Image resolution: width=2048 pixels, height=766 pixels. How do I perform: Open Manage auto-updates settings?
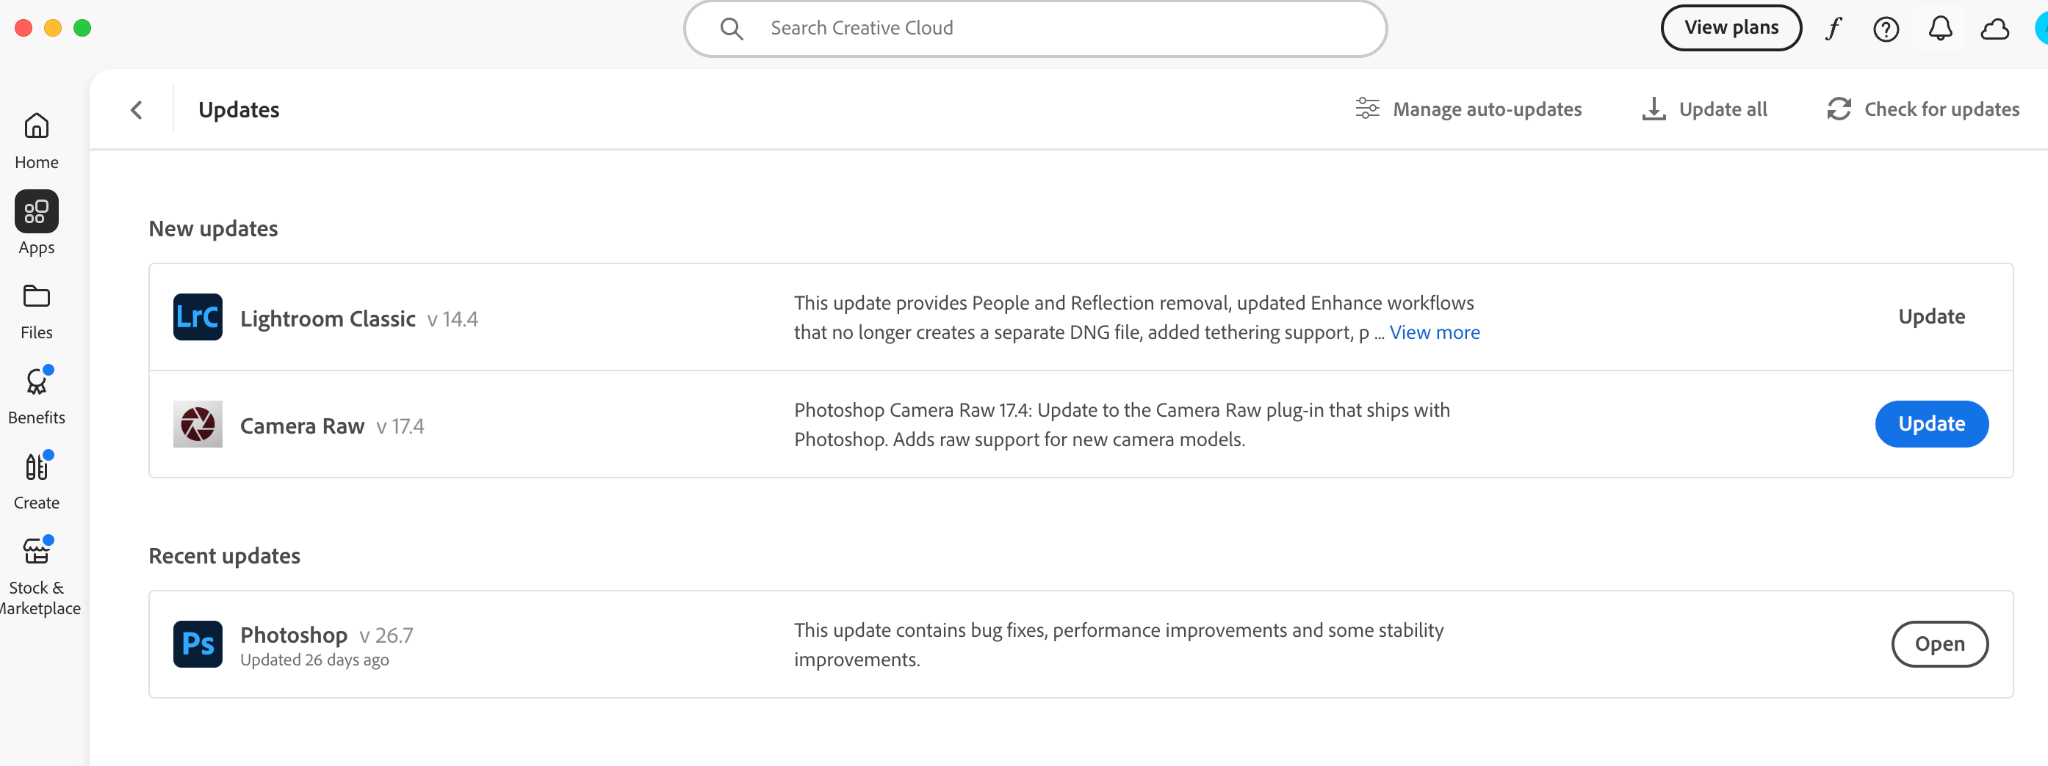coord(1468,109)
